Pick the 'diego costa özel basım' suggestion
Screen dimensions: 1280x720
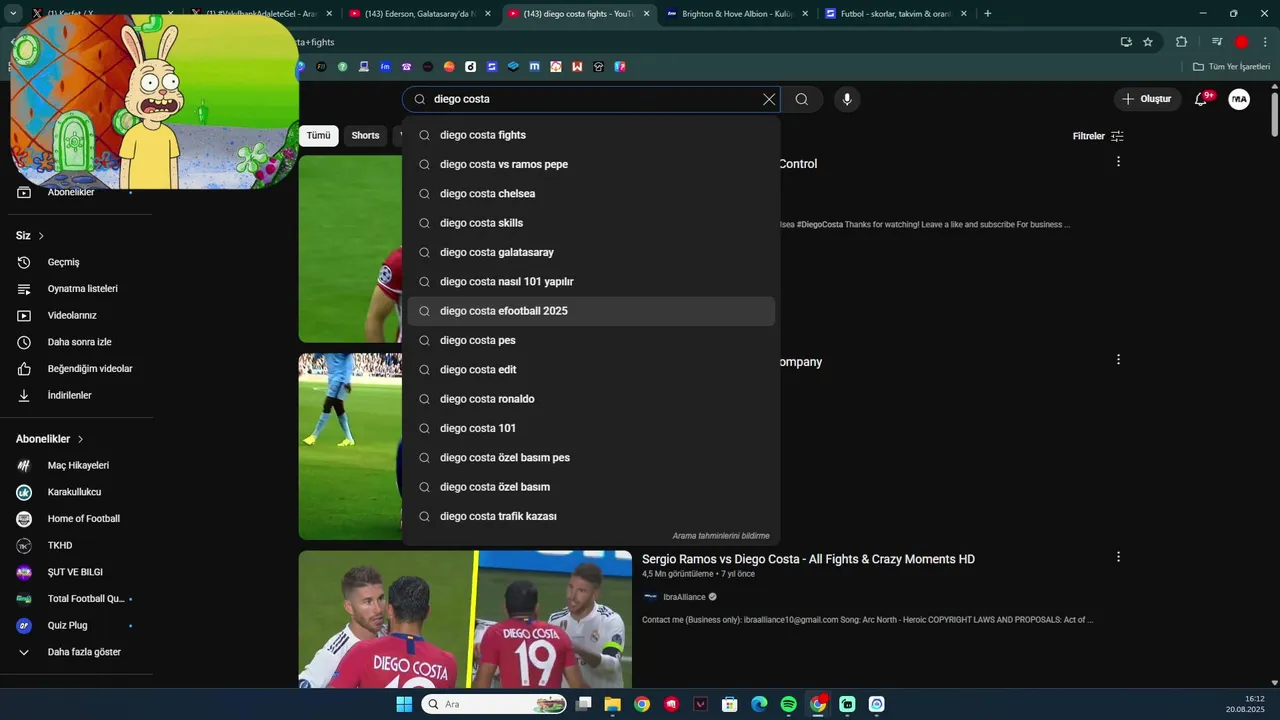[x=591, y=487]
